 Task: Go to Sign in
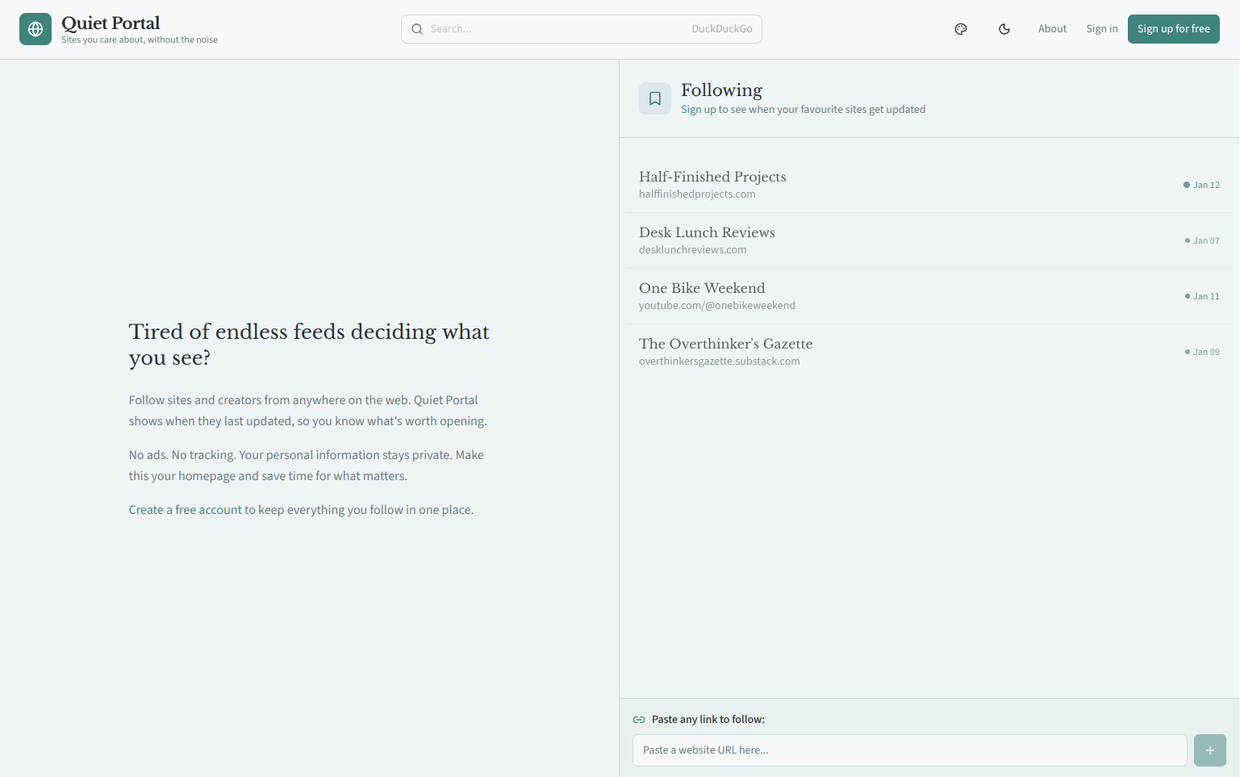1102,29
